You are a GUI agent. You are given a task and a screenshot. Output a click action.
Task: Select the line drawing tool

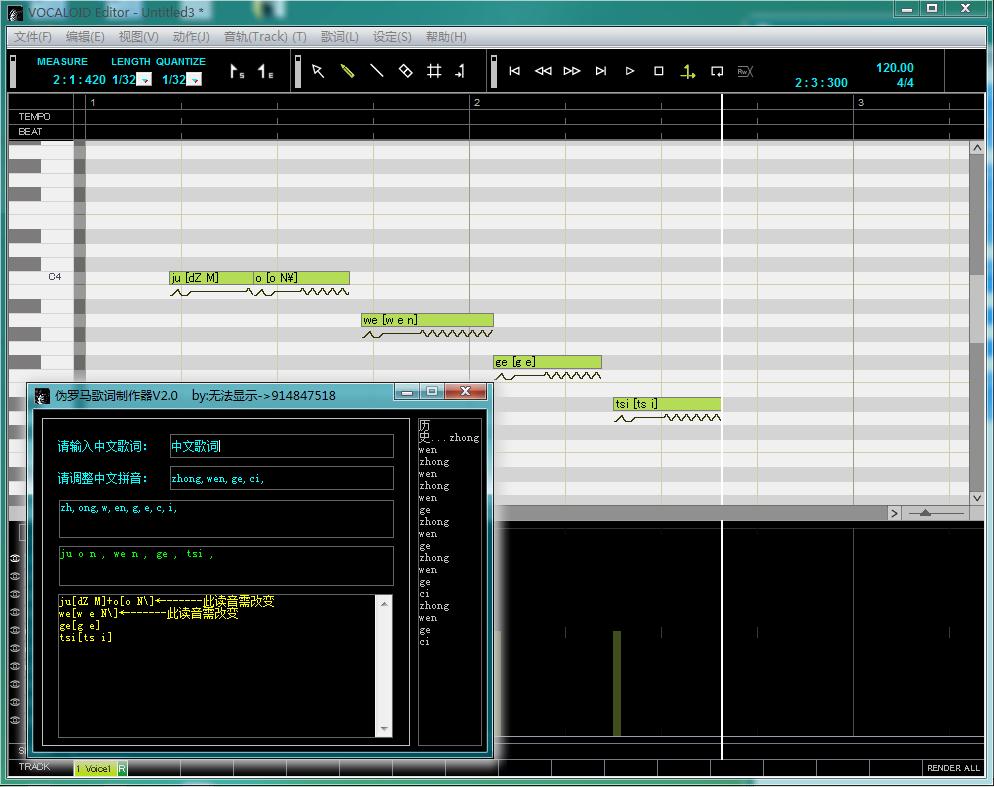(377, 71)
